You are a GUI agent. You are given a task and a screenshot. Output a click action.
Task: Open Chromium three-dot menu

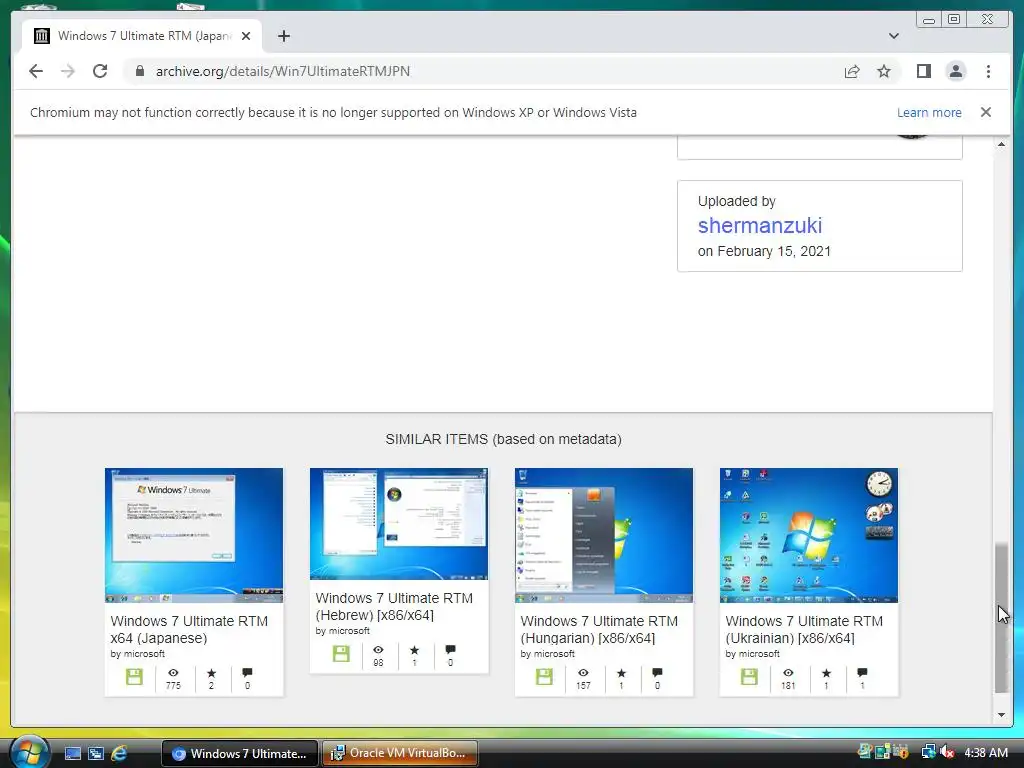pos(988,71)
